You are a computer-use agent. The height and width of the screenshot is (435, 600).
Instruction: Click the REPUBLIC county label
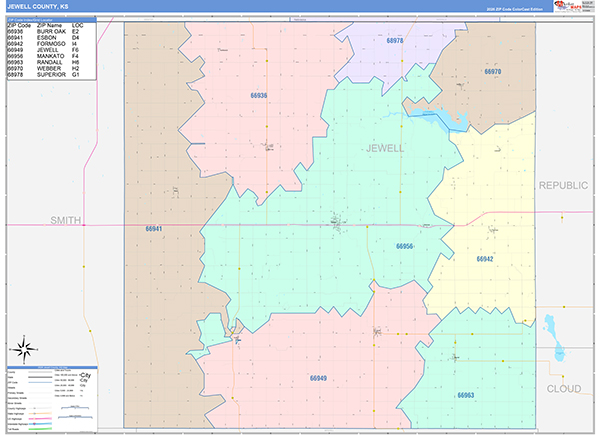[563, 186]
